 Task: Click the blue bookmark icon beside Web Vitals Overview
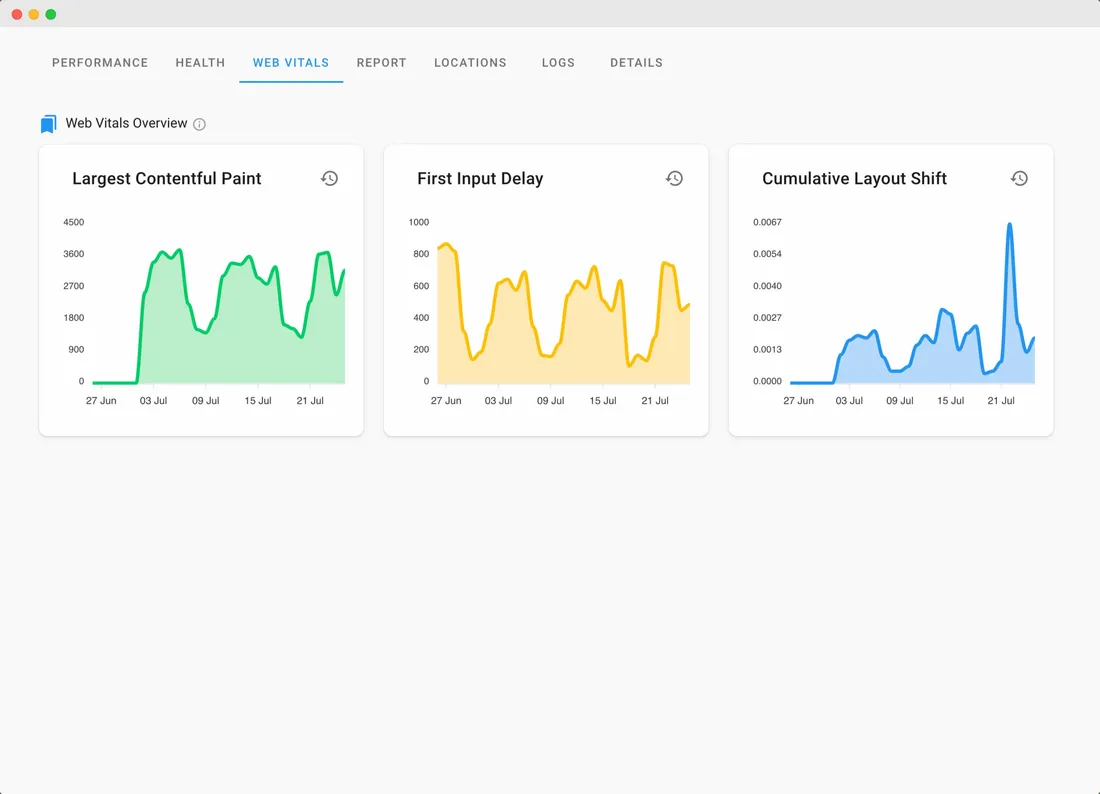click(x=48, y=124)
